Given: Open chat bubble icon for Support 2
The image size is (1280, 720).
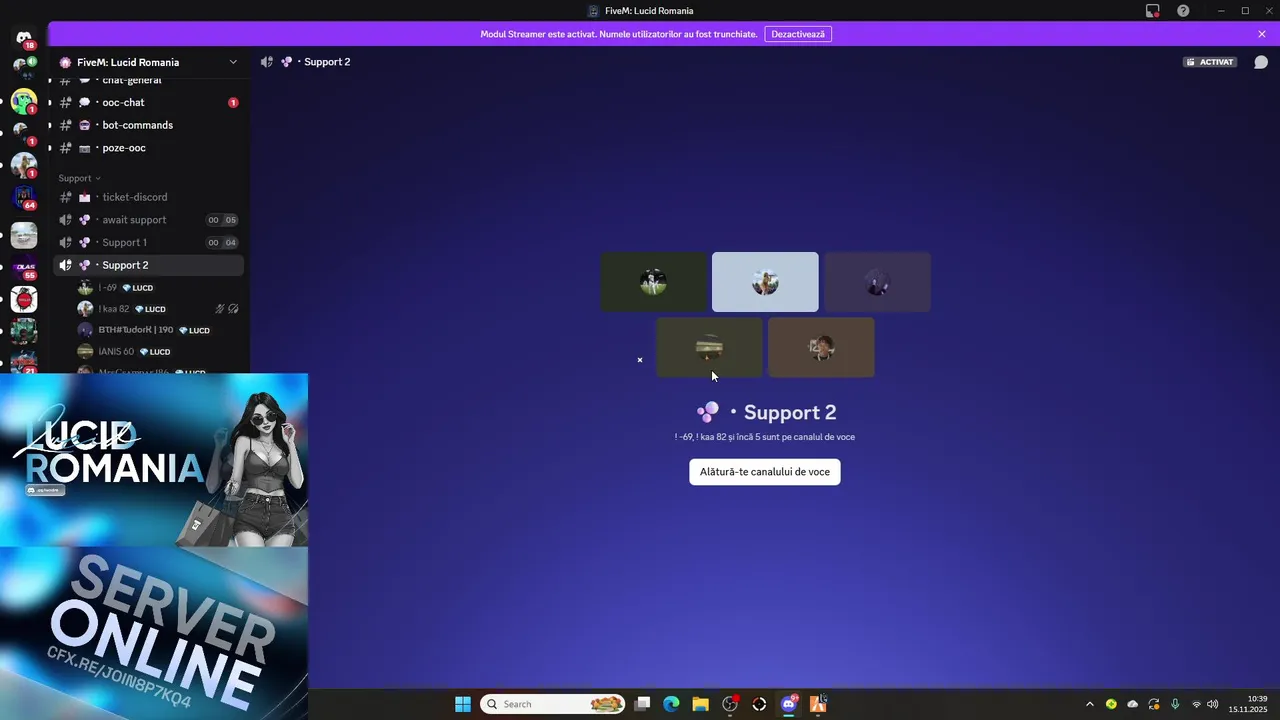Looking at the screenshot, I should [1261, 62].
